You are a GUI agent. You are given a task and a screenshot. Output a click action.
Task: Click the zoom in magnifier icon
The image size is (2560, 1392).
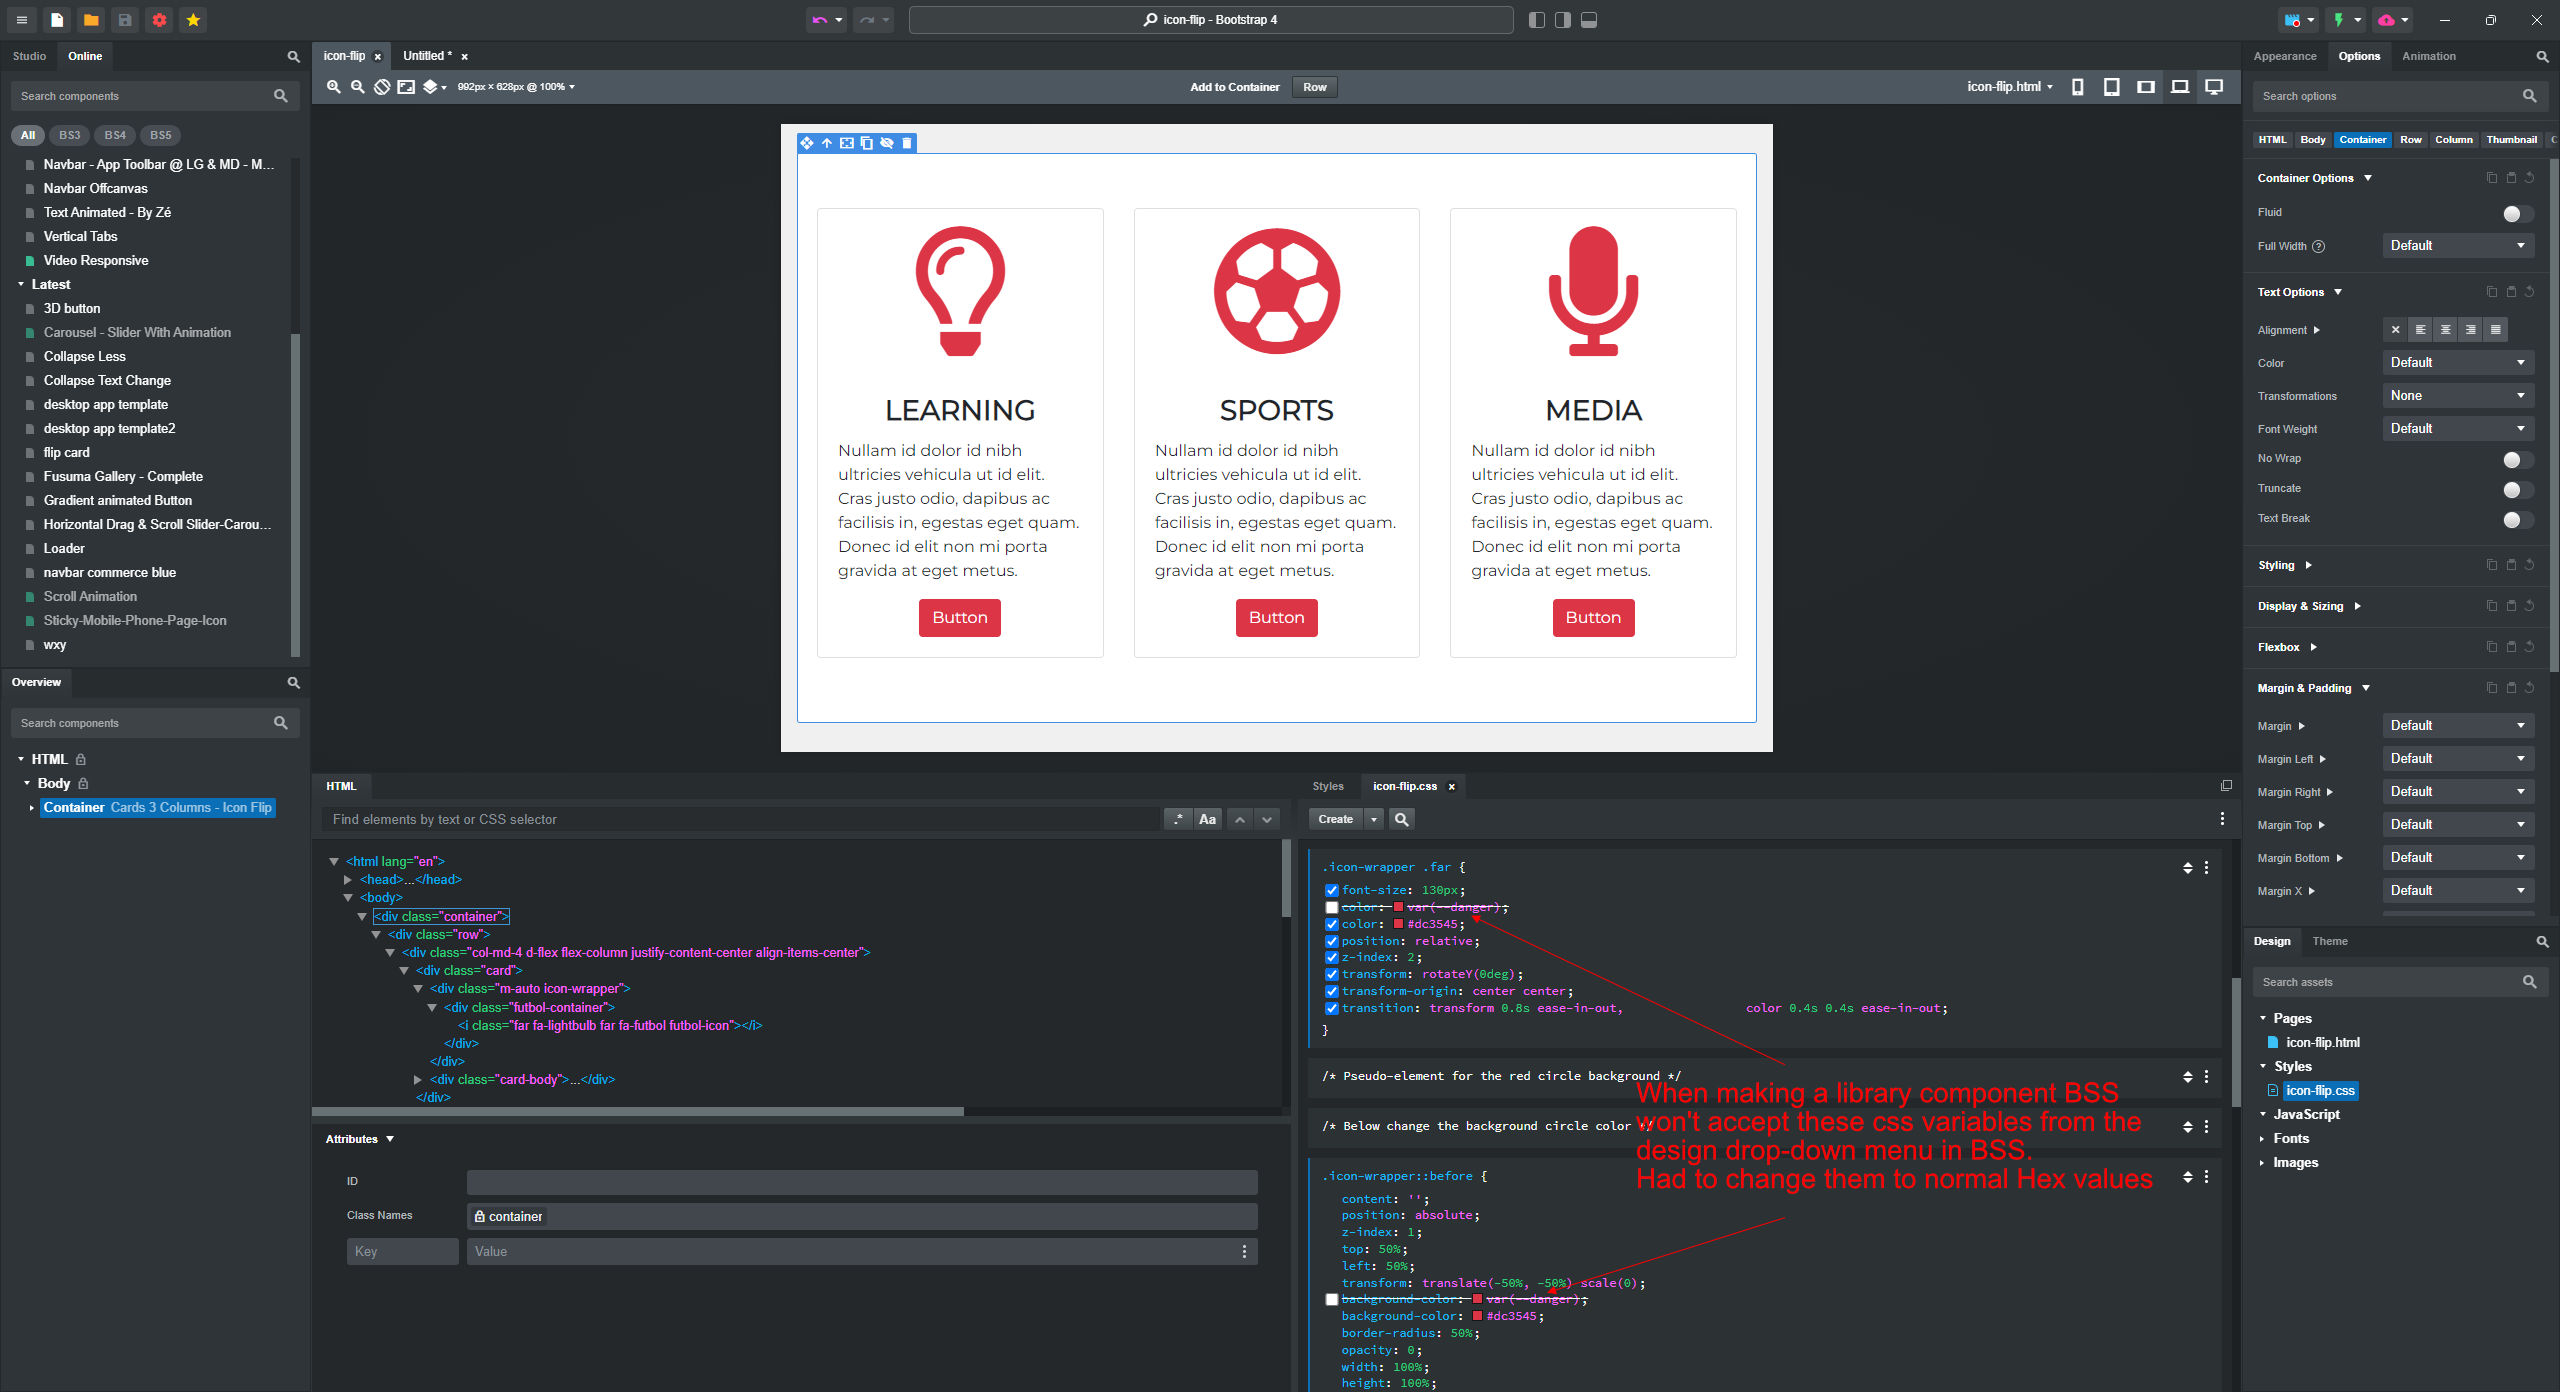334,87
